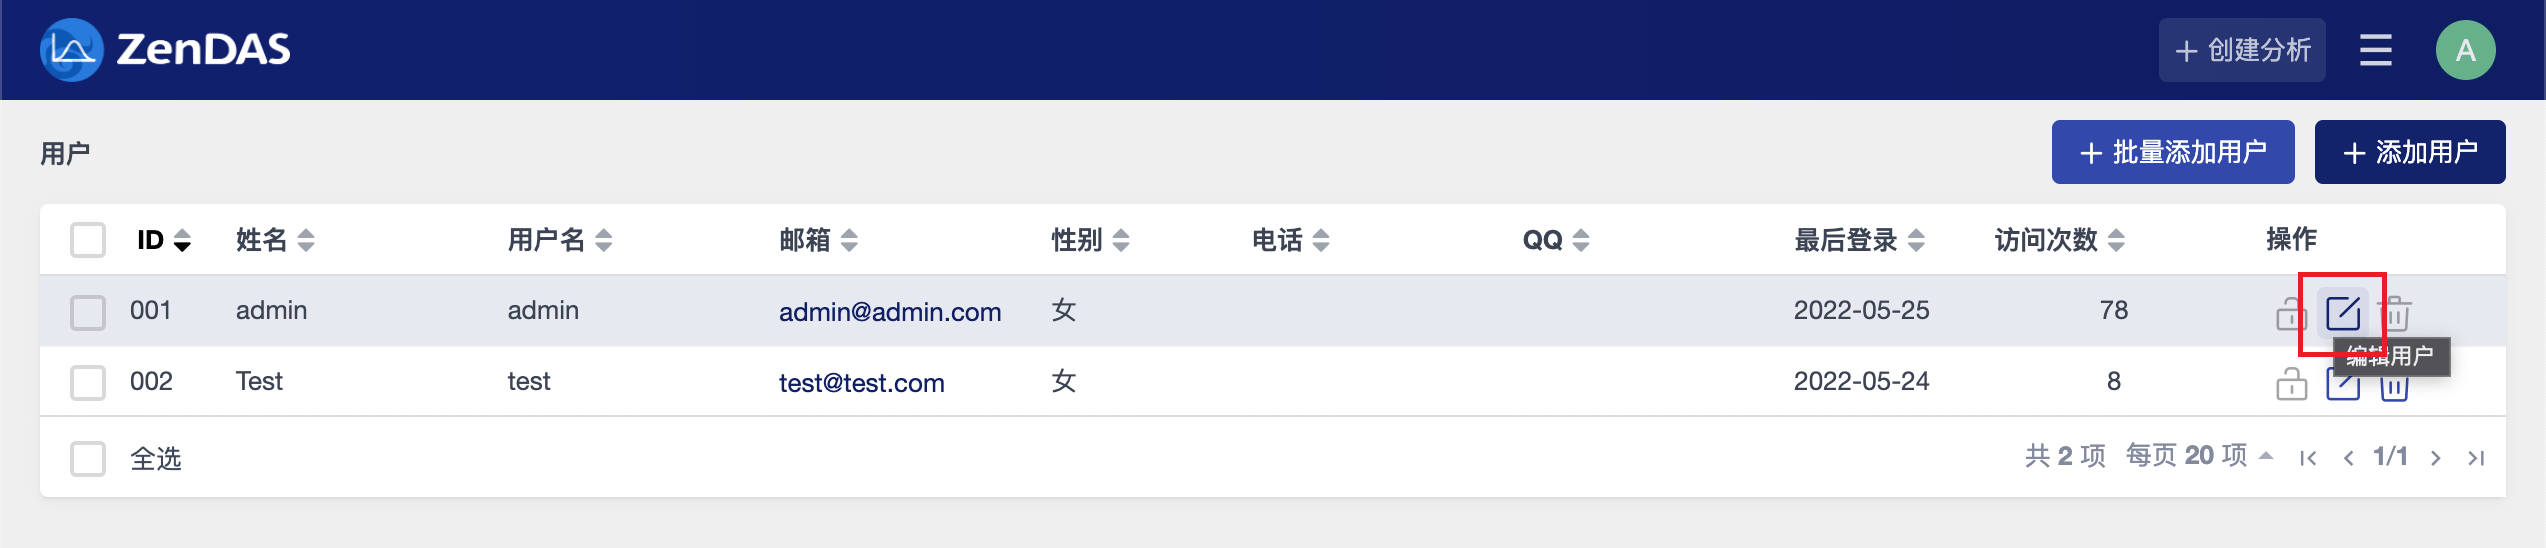Screen dimensions: 2546x548
Task: Check the box for user 001
Action: [x=88, y=312]
